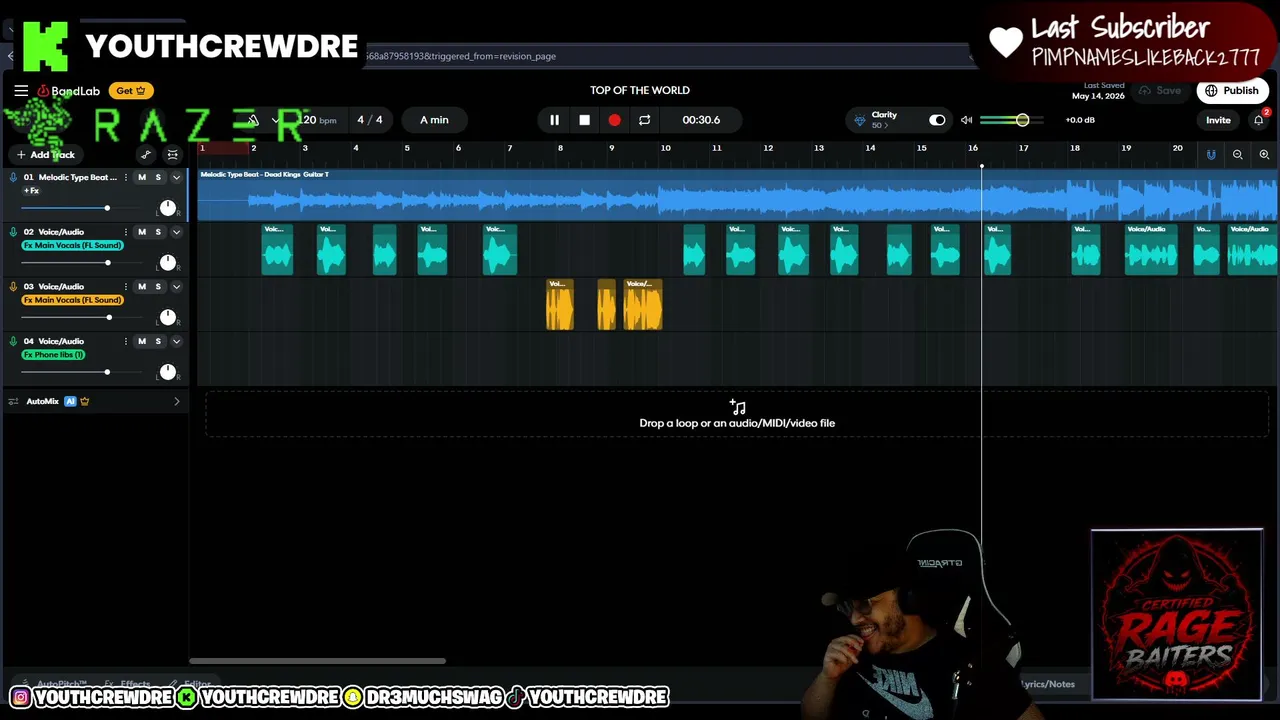Click the collapse tracks icon beside automation
Screen dimensions: 1280x720
point(173,155)
